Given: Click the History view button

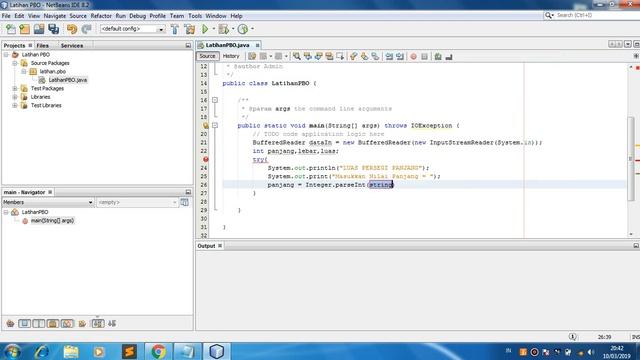Looking at the screenshot, I should tap(231, 56).
